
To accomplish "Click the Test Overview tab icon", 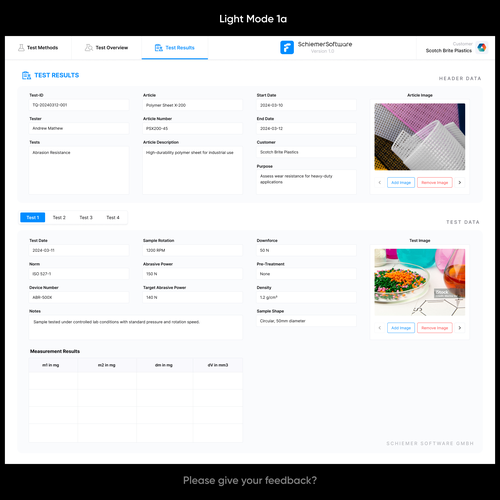I will [89, 48].
